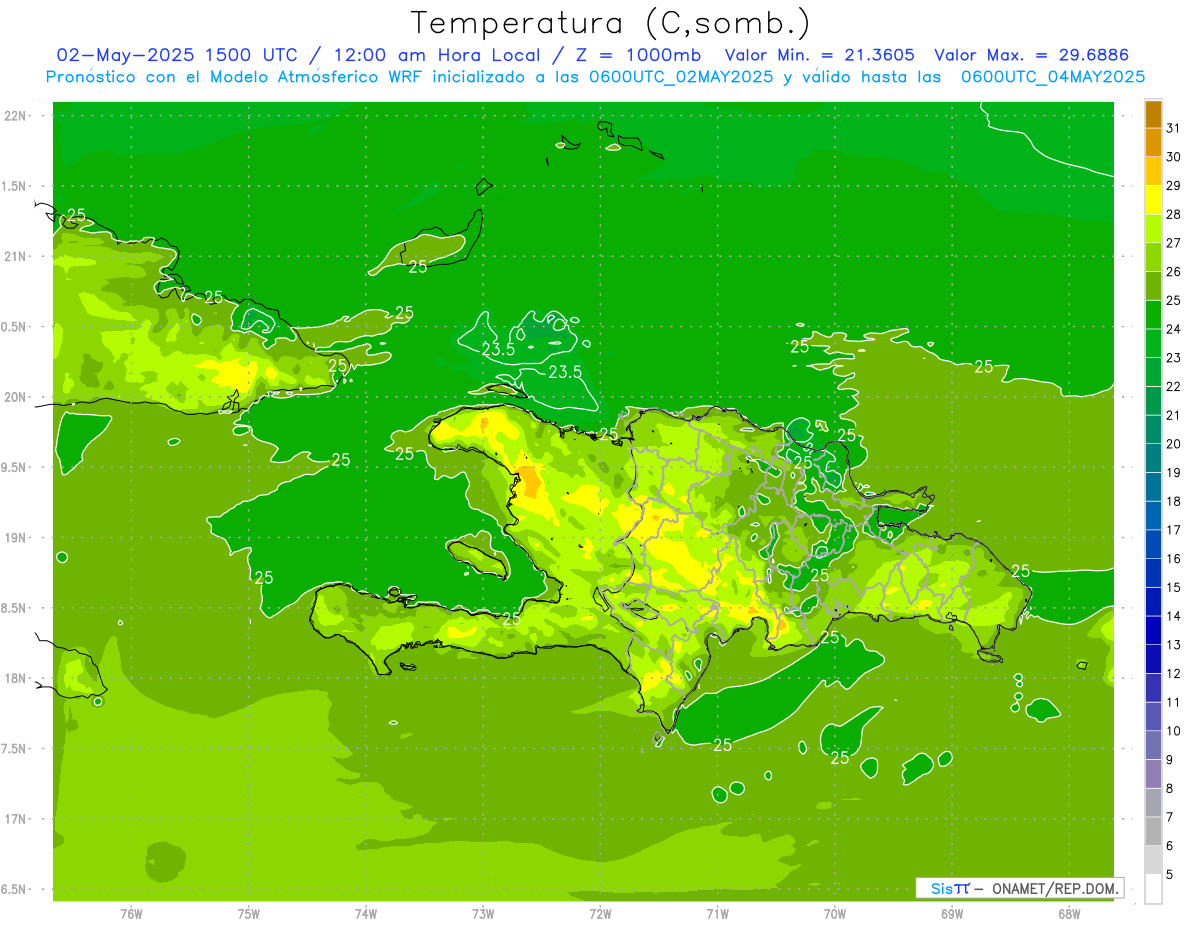Click the 22N latitude axis label
The image size is (1200, 927).
click(x=16, y=116)
